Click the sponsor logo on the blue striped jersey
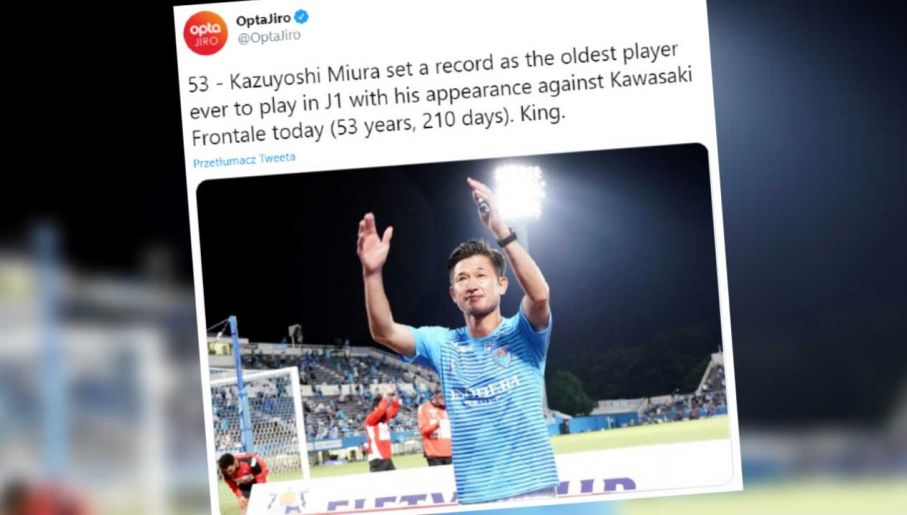This screenshot has width=907, height=515. coord(485,389)
